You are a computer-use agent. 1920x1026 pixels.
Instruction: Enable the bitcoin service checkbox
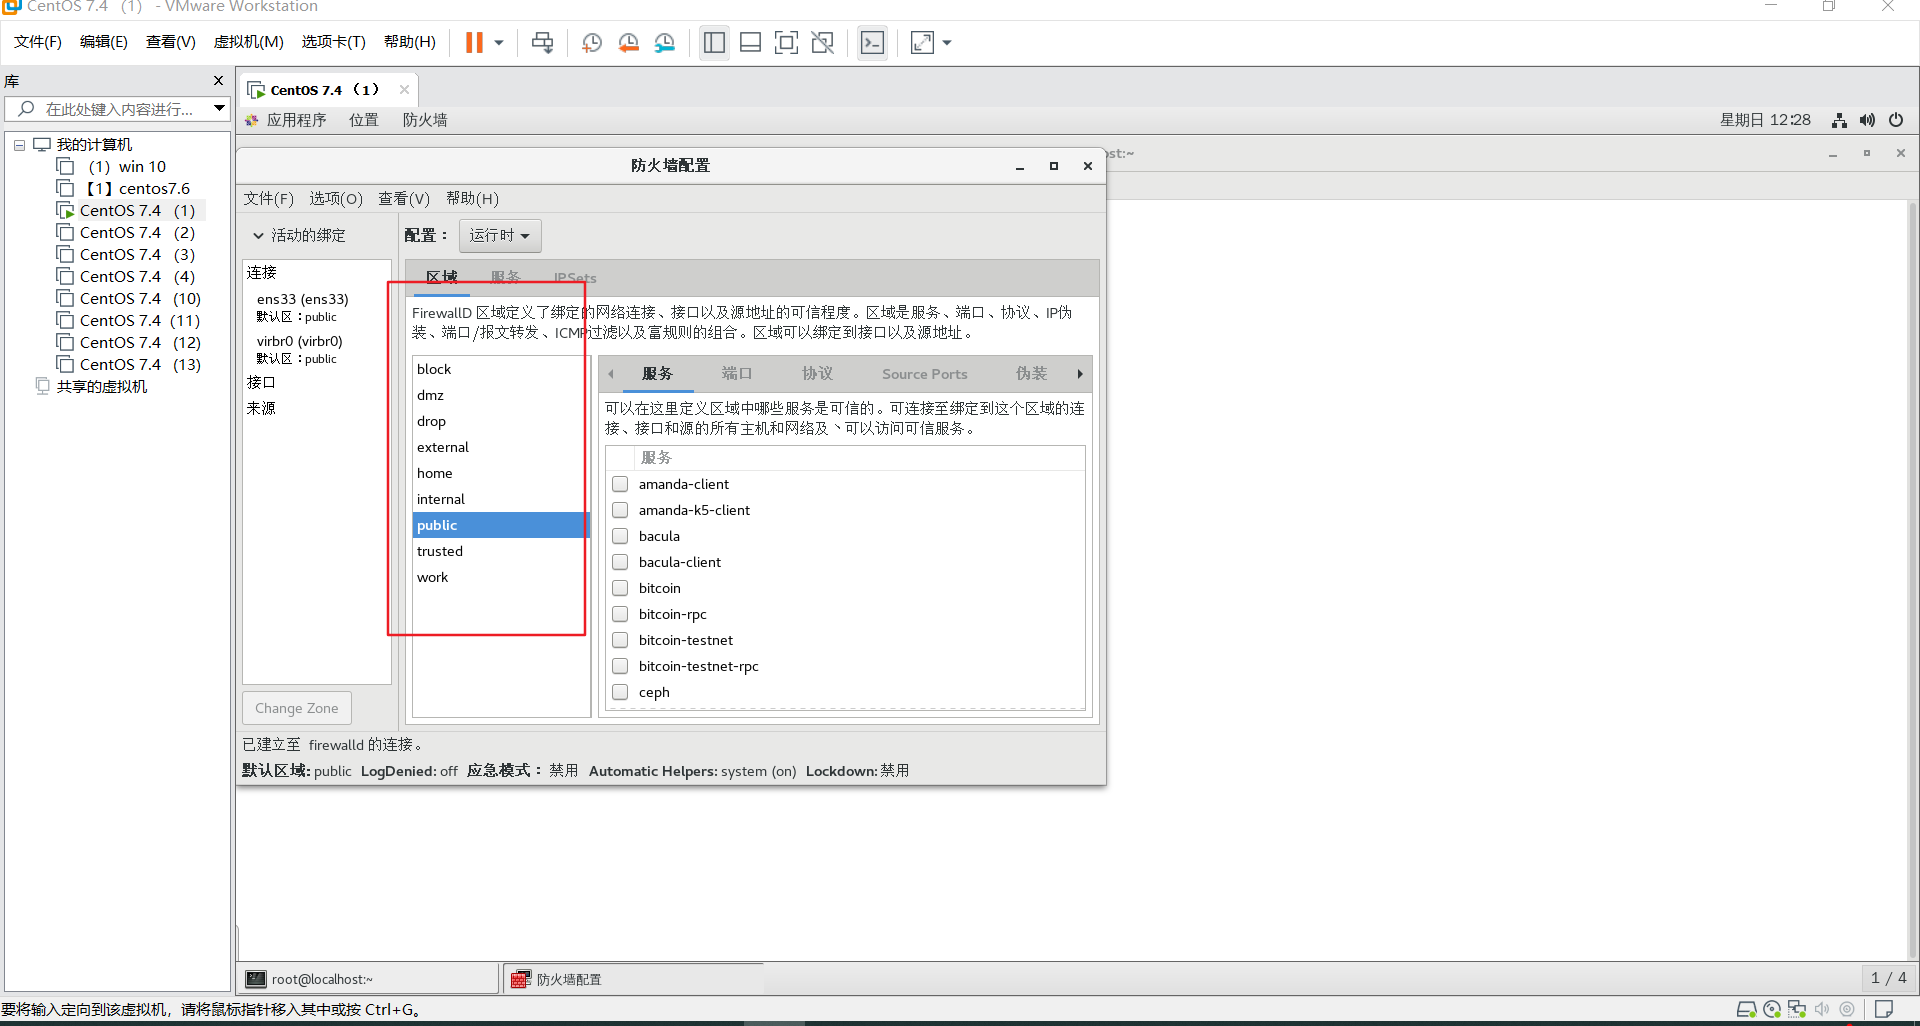coord(620,588)
